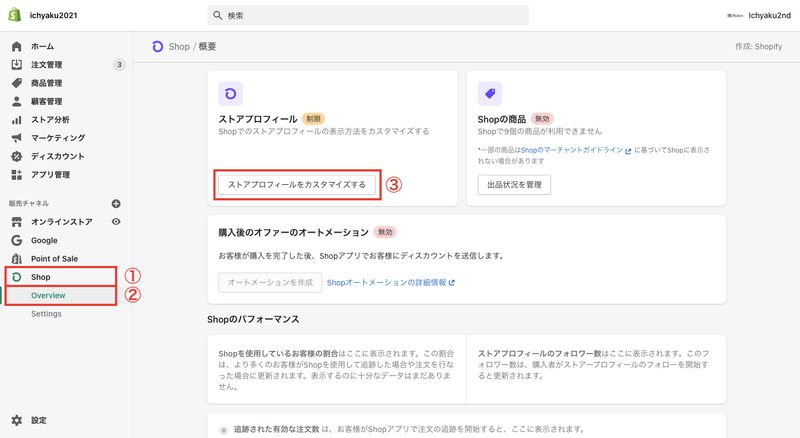This screenshot has width=800, height=438.
Task: Click the 商品管理 tag icon
Action: point(16,83)
